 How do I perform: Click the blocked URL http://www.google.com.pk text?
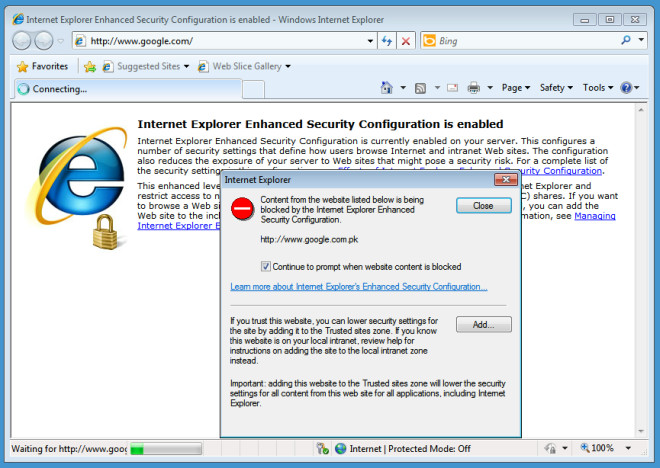[x=309, y=239]
